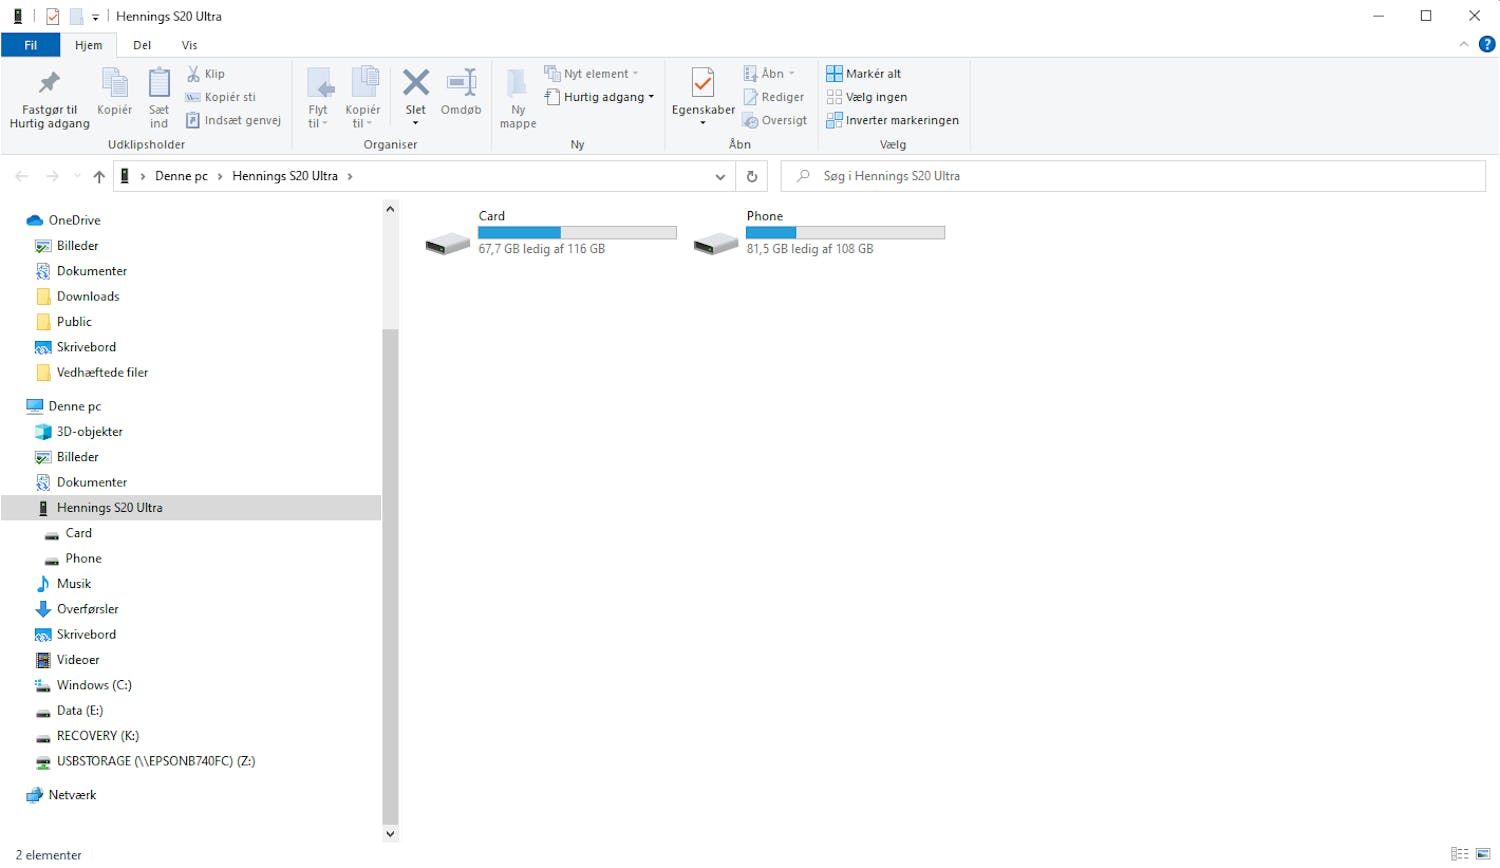Click Markér alt to select everything
The height and width of the screenshot is (868, 1500).
(863, 73)
